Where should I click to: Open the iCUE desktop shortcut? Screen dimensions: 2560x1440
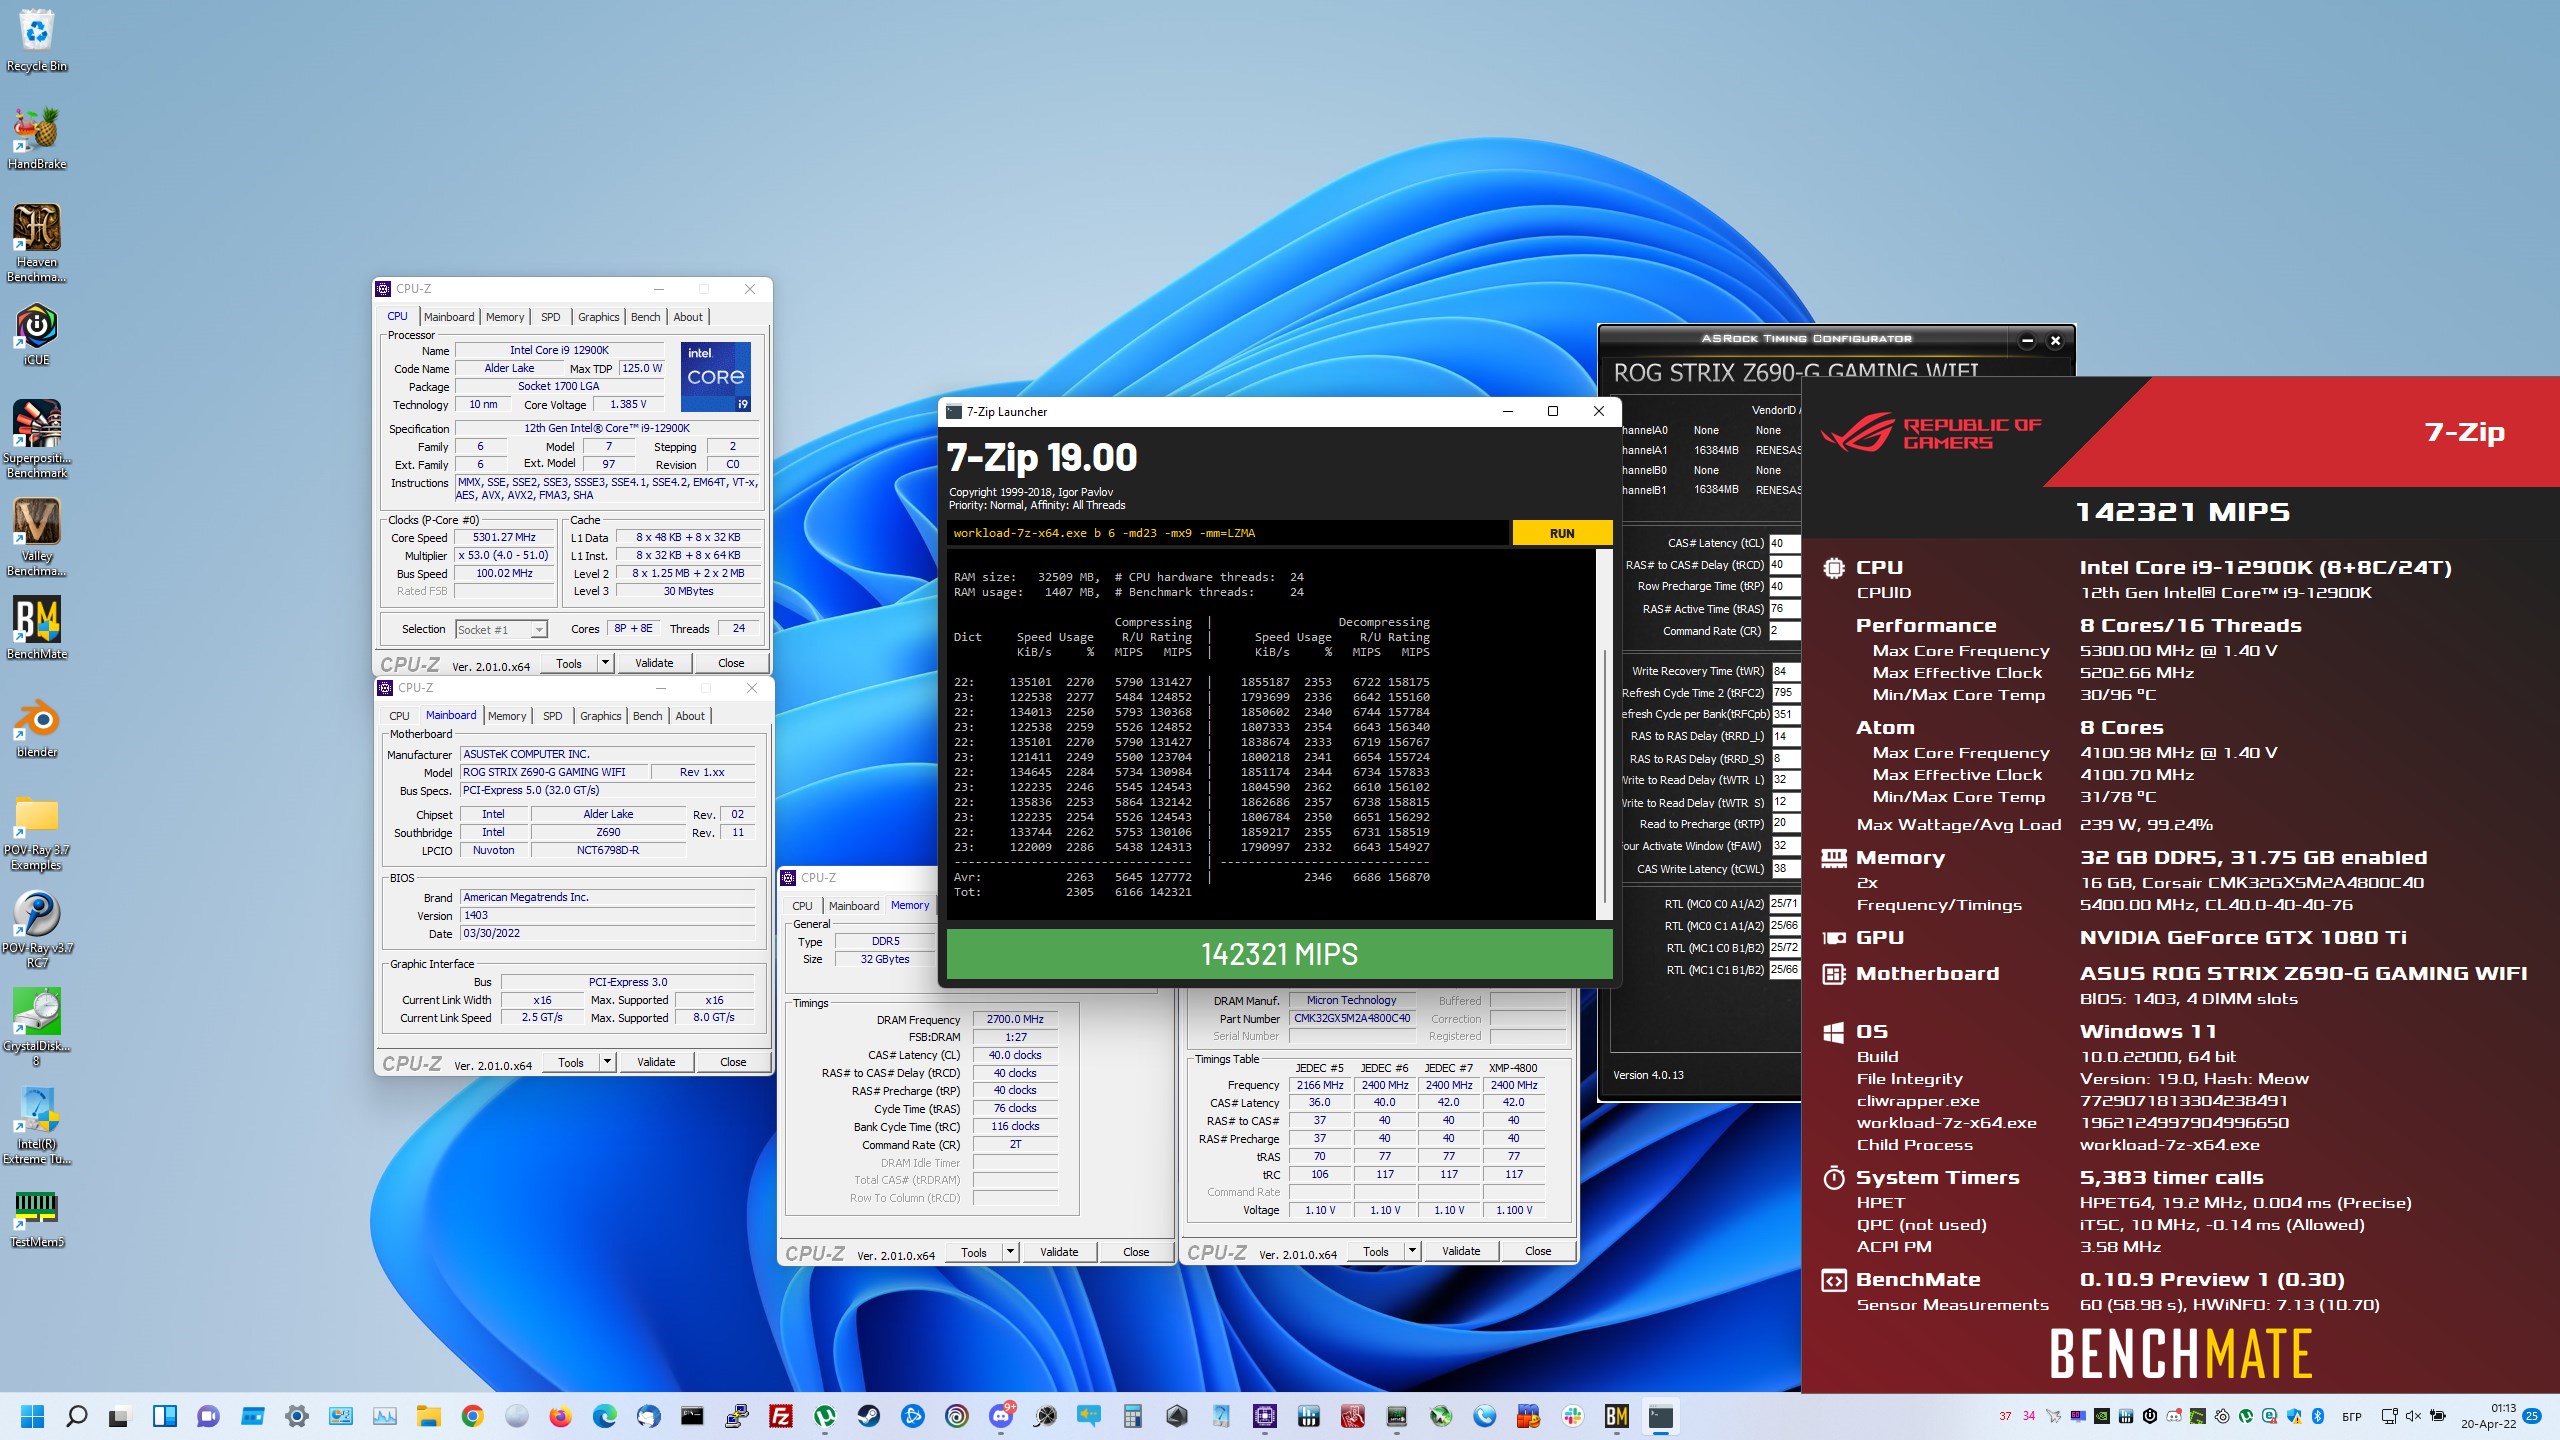point(37,335)
